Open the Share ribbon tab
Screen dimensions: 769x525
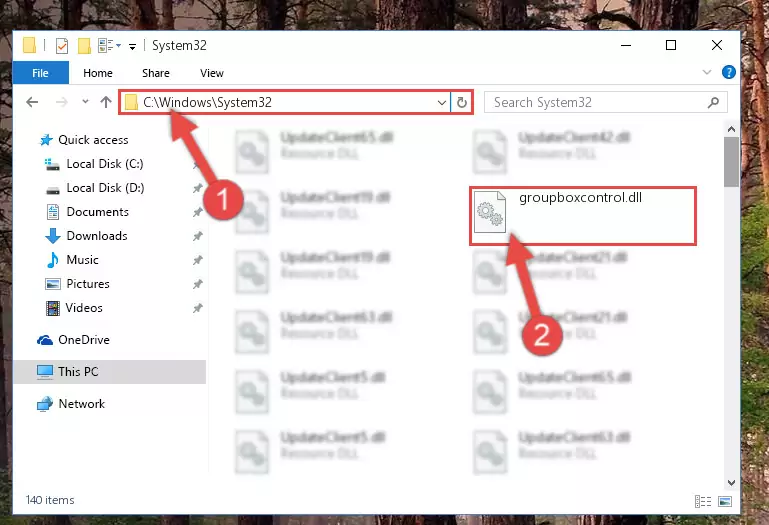pyautogui.click(x=156, y=73)
